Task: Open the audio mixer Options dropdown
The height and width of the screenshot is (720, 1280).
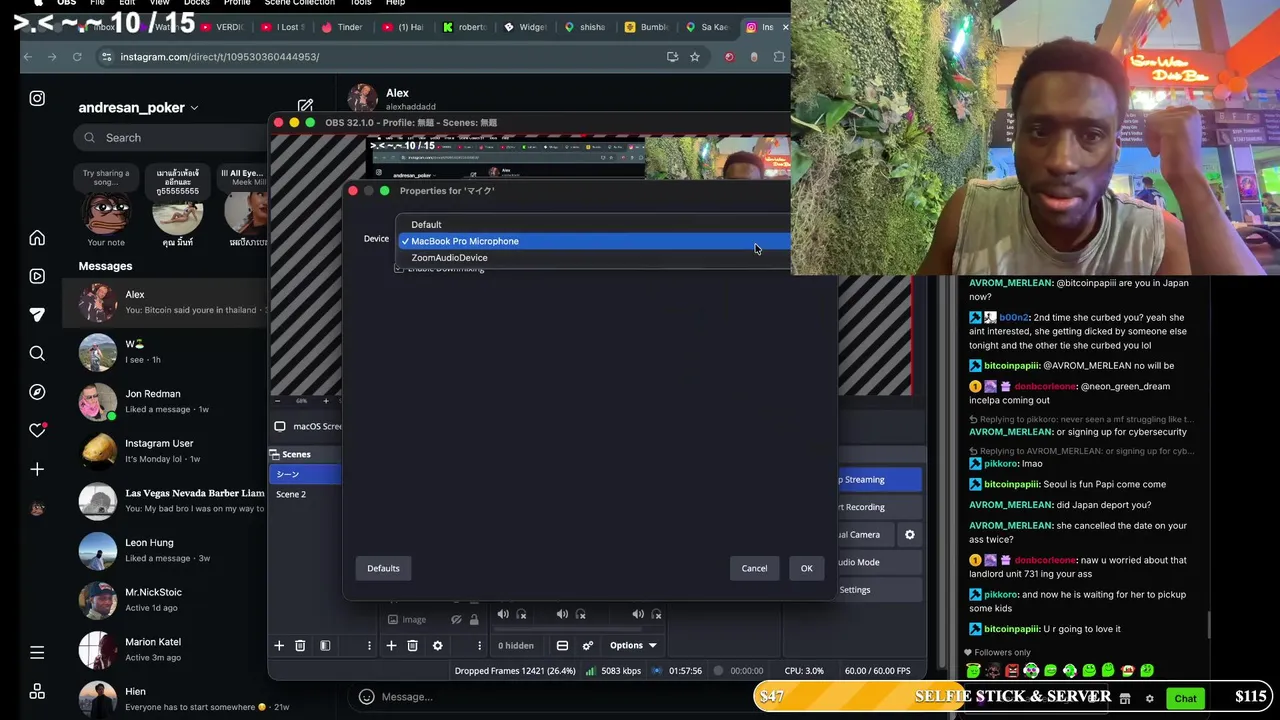Action: point(633,646)
